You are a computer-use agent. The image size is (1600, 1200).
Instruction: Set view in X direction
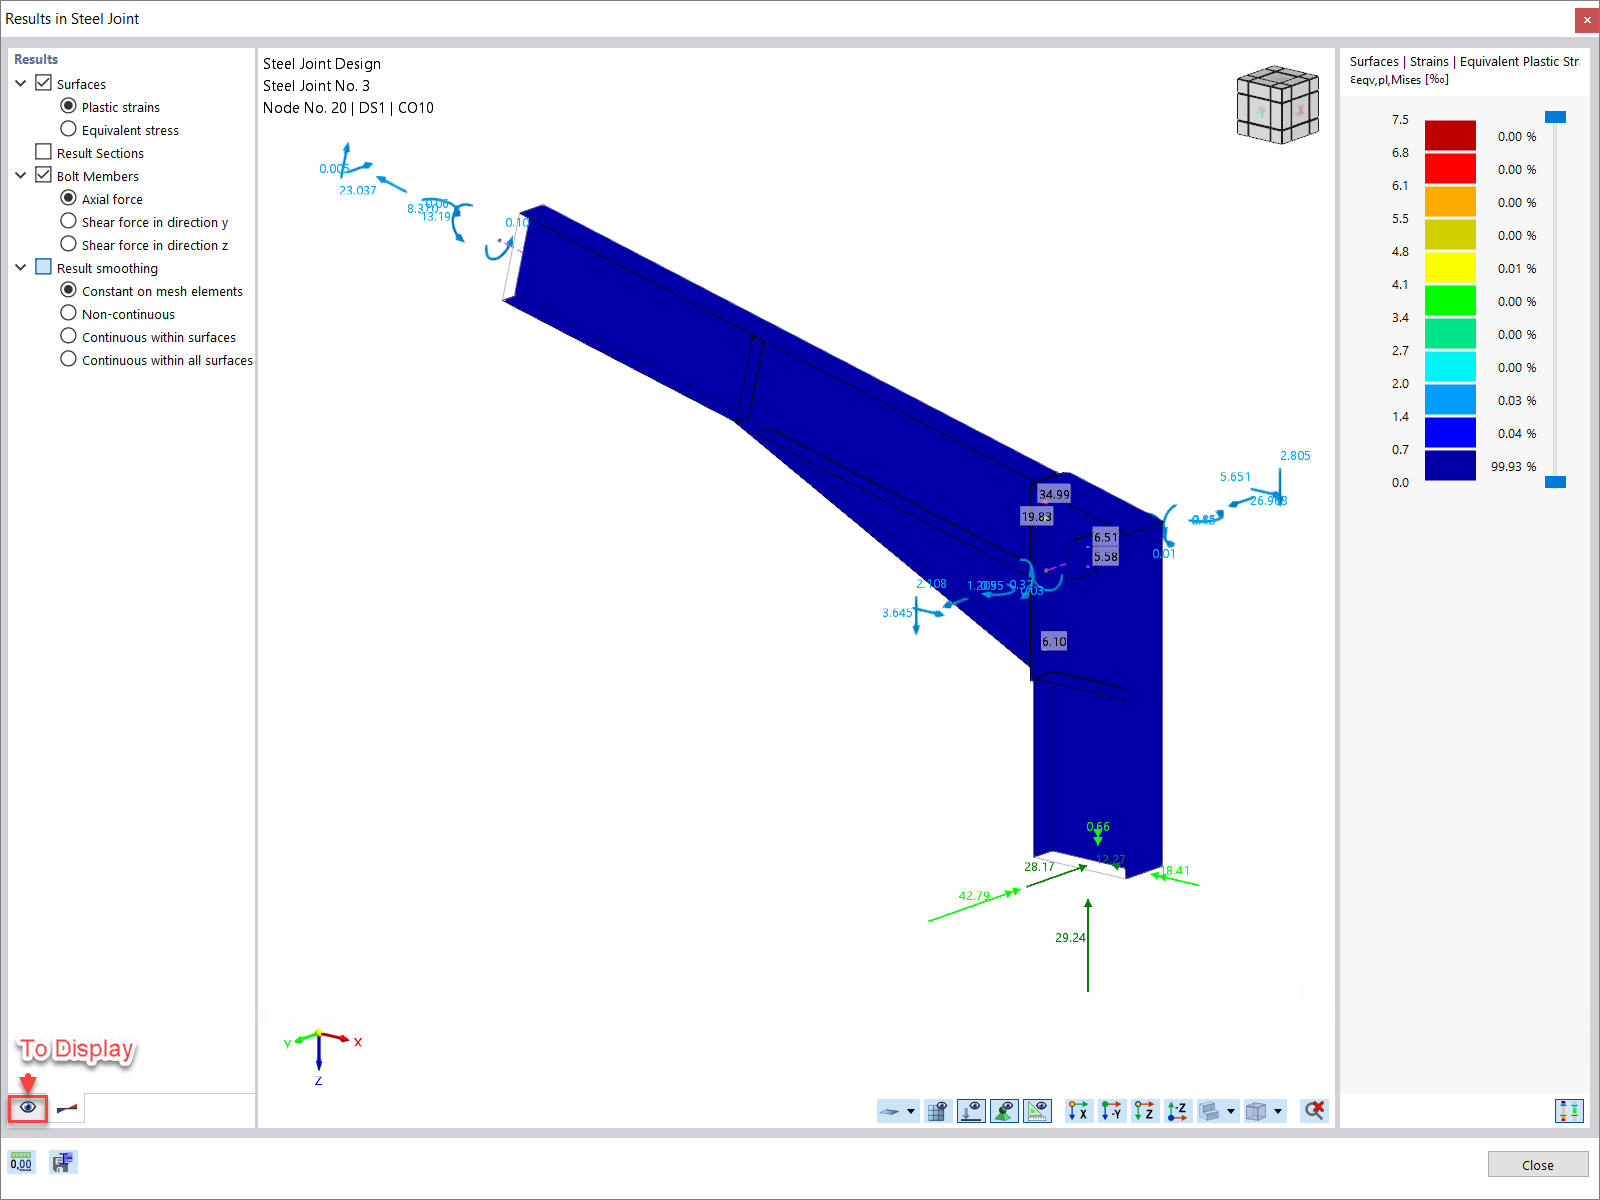coord(1078,1111)
